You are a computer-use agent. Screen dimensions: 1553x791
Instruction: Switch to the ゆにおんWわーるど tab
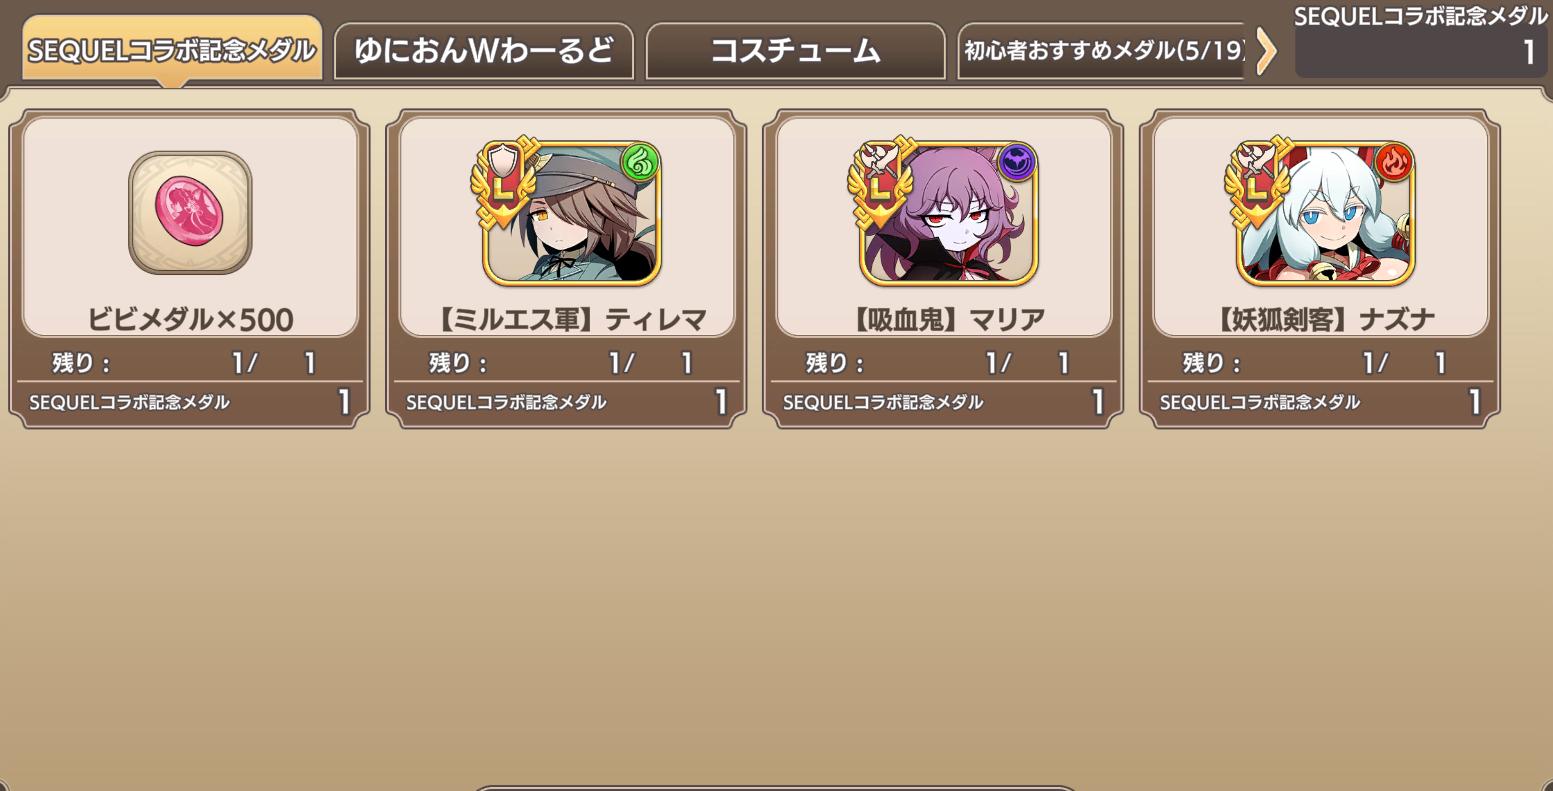(x=484, y=51)
